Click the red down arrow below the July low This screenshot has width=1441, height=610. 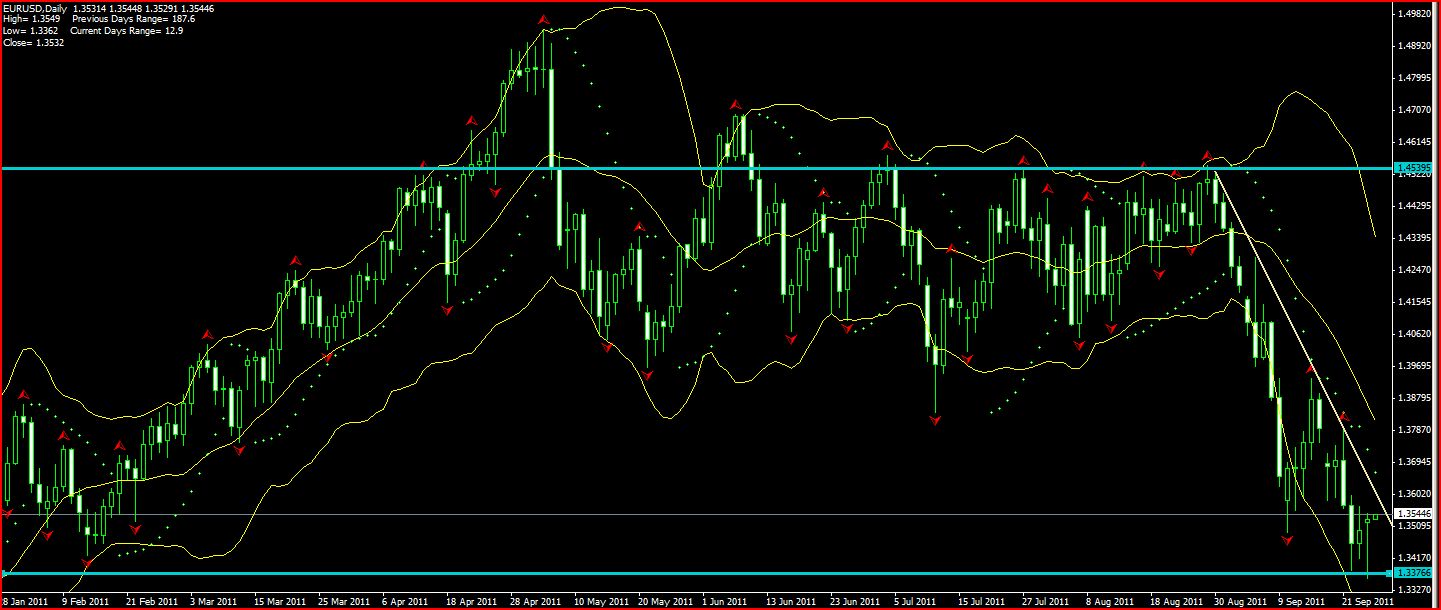935,421
